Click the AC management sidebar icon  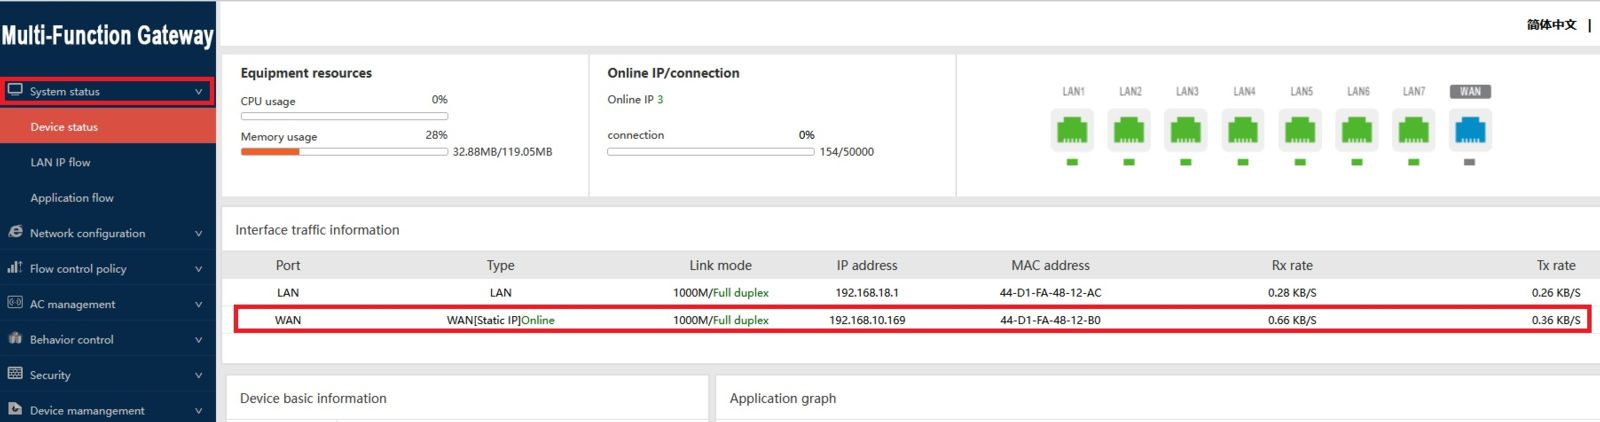pos(15,303)
